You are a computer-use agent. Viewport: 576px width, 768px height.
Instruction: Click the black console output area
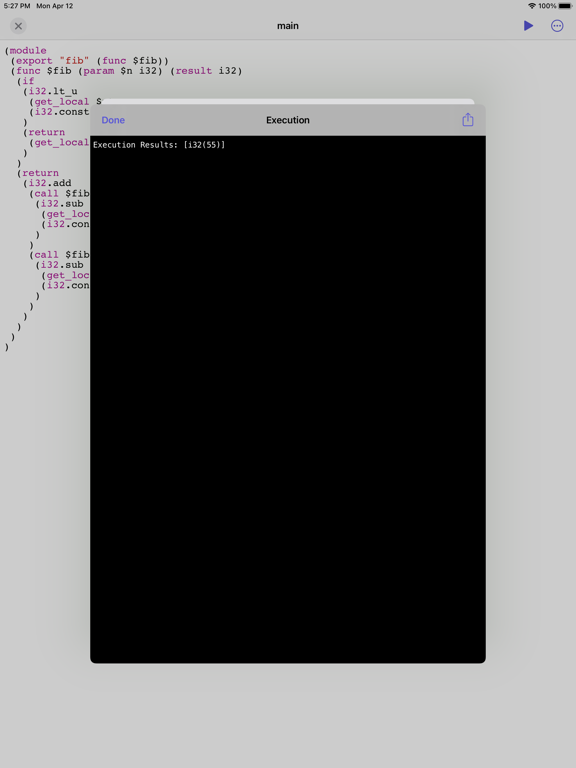pyautogui.click(x=288, y=399)
